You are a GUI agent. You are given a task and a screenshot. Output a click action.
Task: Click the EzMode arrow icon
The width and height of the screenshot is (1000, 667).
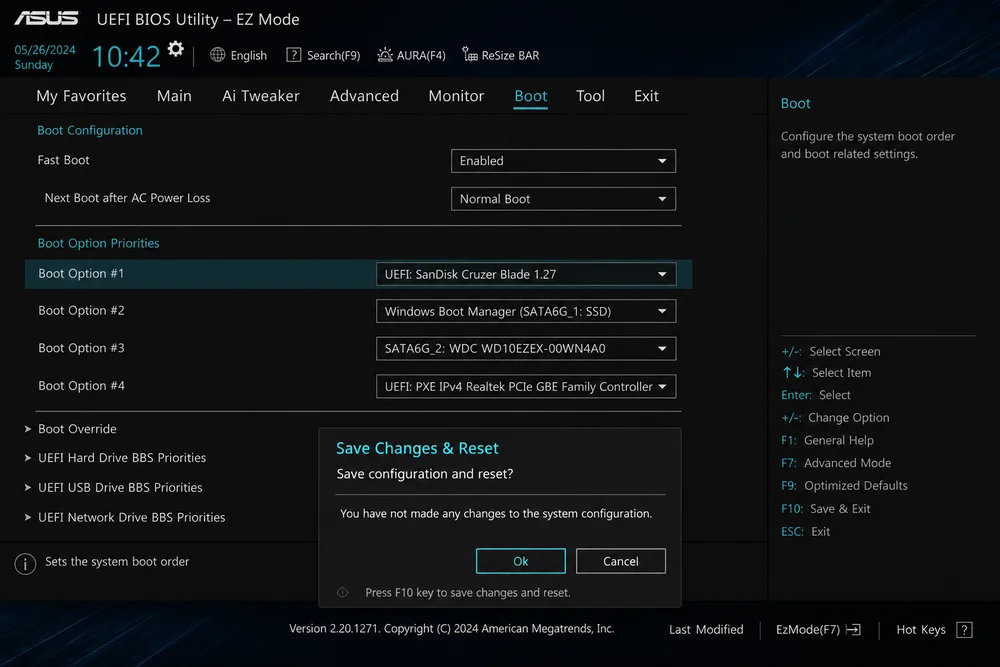pyautogui.click(x=853, y=630)
